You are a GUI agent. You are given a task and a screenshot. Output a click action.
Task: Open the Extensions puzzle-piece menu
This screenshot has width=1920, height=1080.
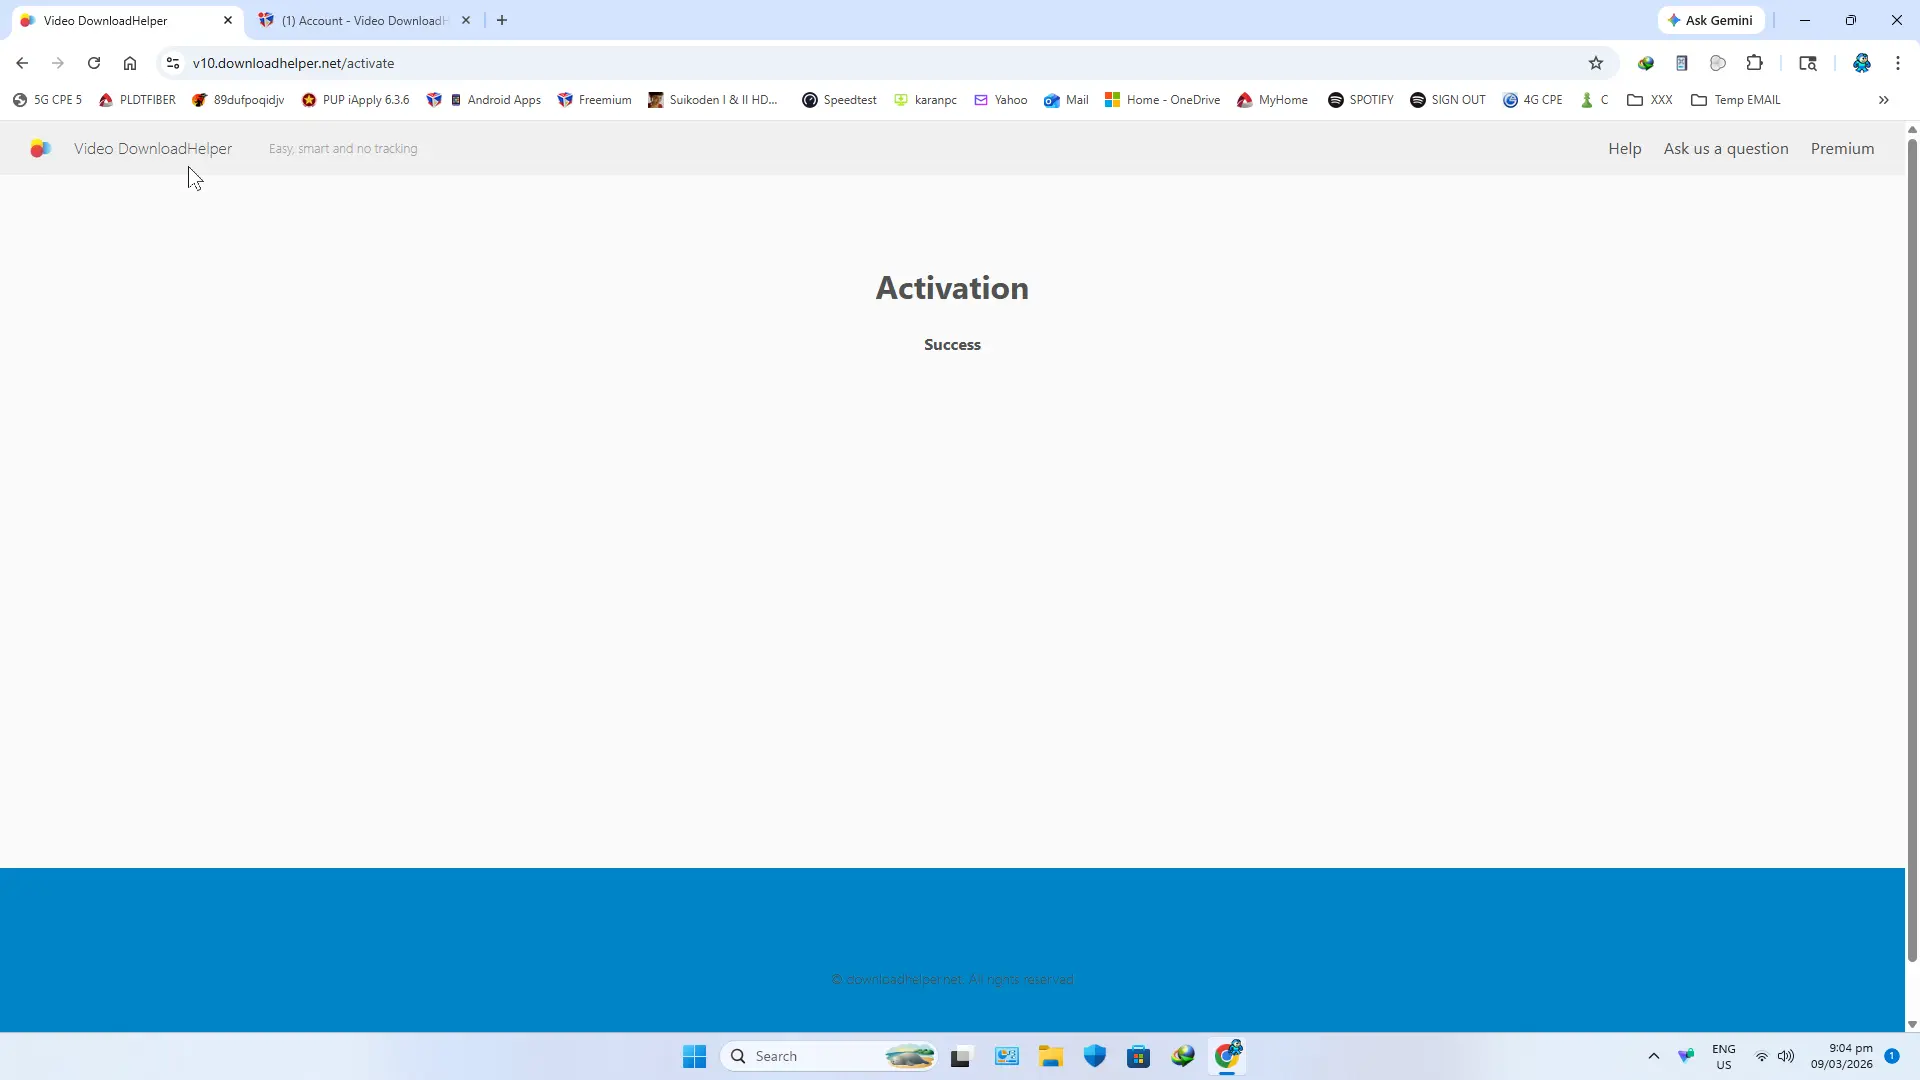1754,63
